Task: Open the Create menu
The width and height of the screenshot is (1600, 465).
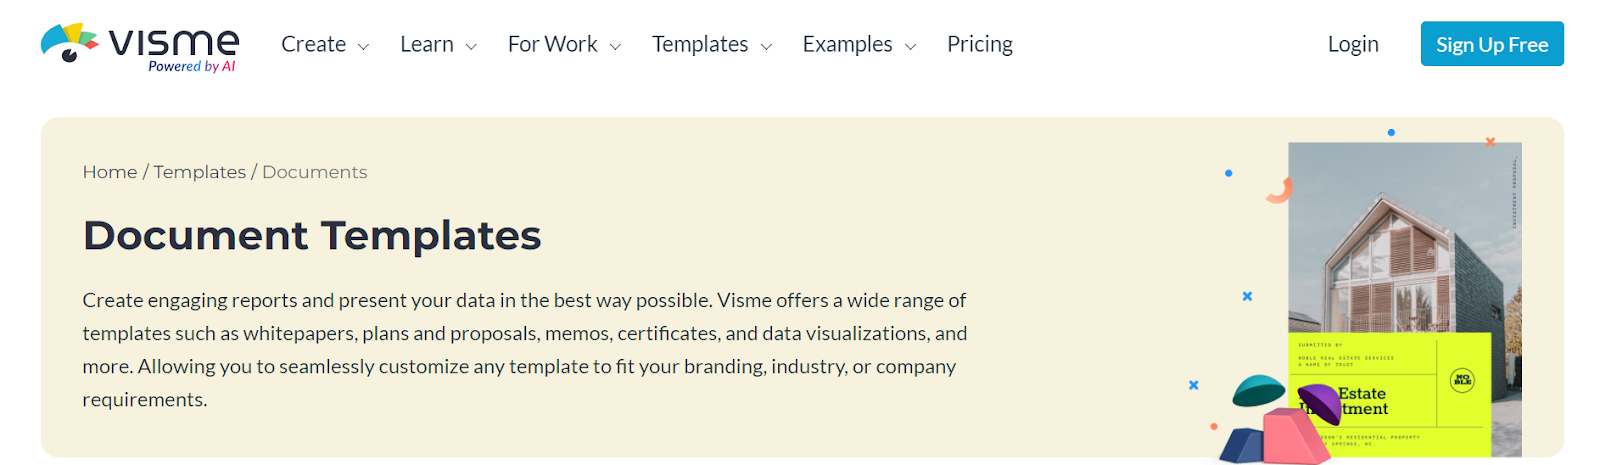Action: tap(313, 44)
